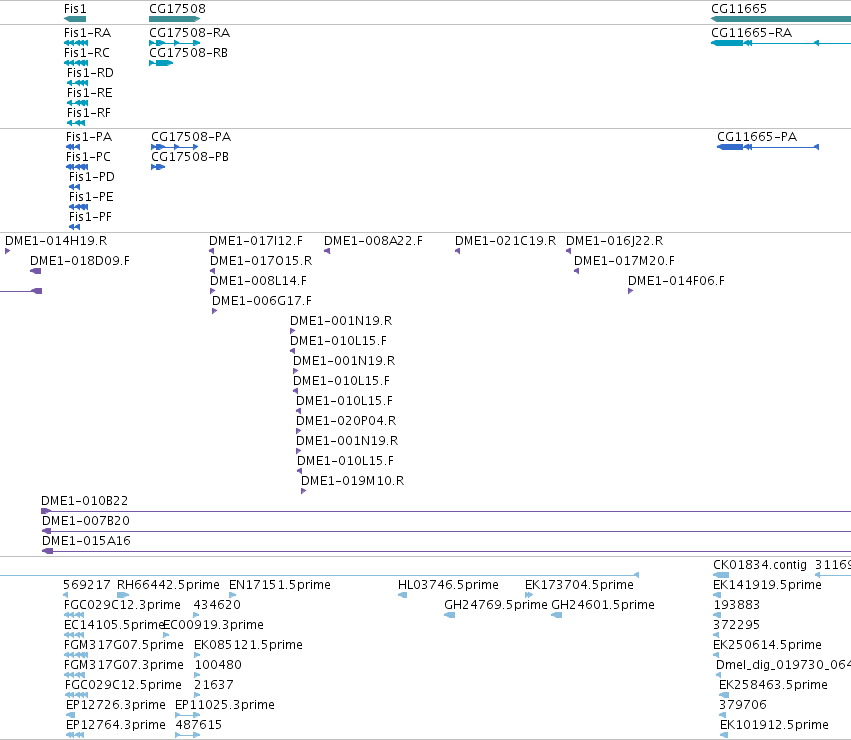Image resolution: width=851 pixels, height=740 pixels.
Task: Open the EC14105.5prime EST
Action: coord(114,625)
